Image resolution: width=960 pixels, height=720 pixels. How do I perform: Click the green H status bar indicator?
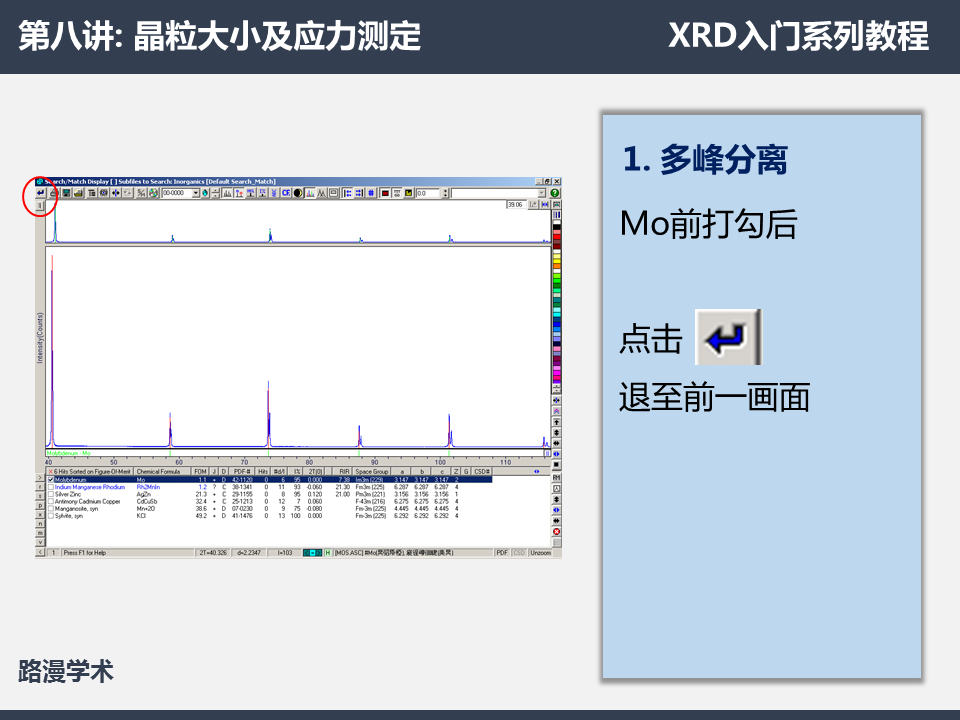pos(328,553)
